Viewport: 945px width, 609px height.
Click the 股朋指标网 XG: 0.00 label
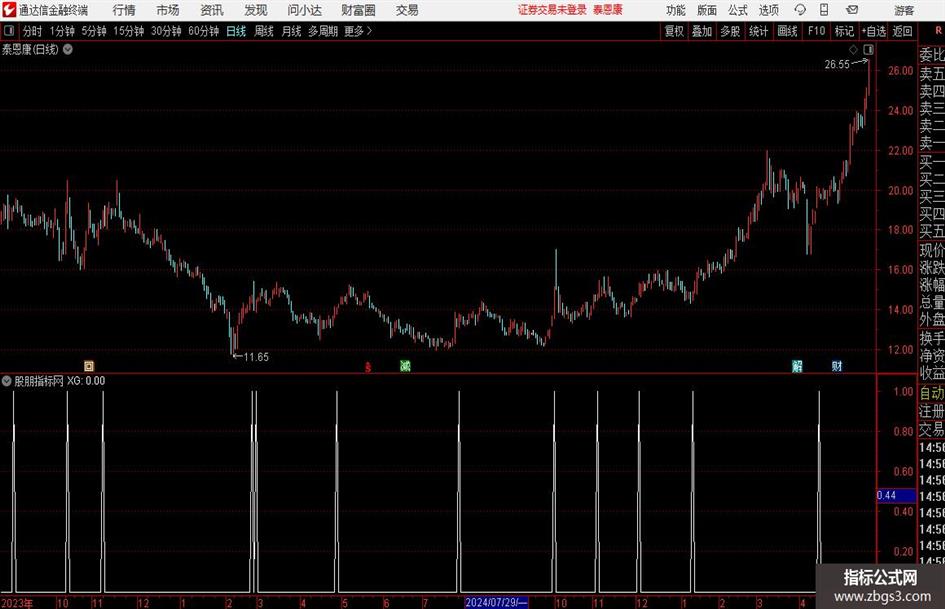pos(60,381)
